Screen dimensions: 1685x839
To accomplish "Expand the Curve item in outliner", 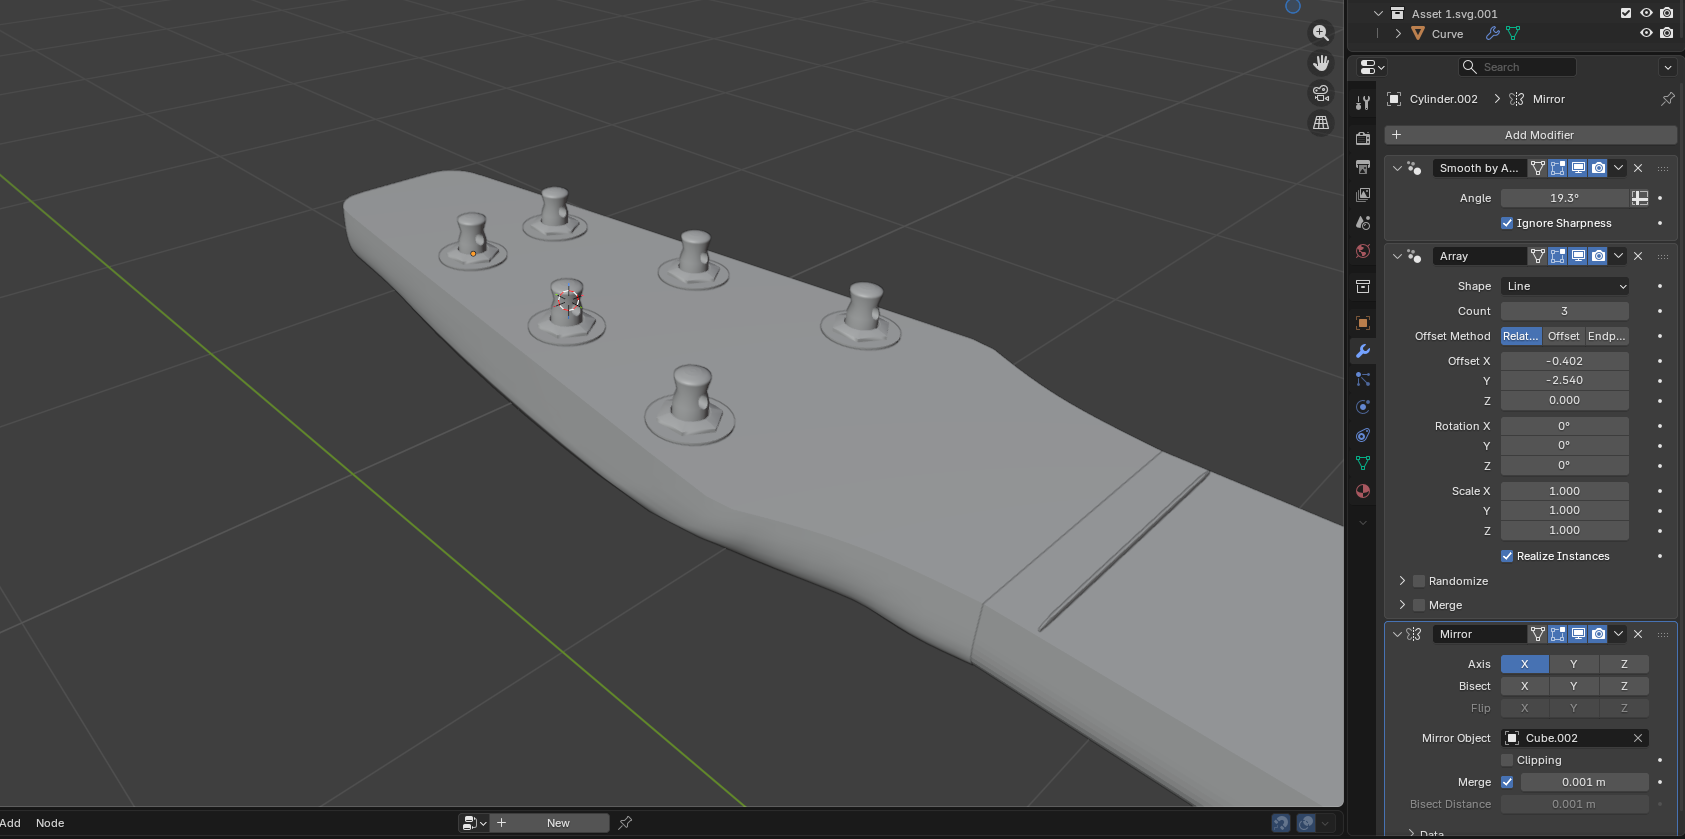I will pos(1398,34).
